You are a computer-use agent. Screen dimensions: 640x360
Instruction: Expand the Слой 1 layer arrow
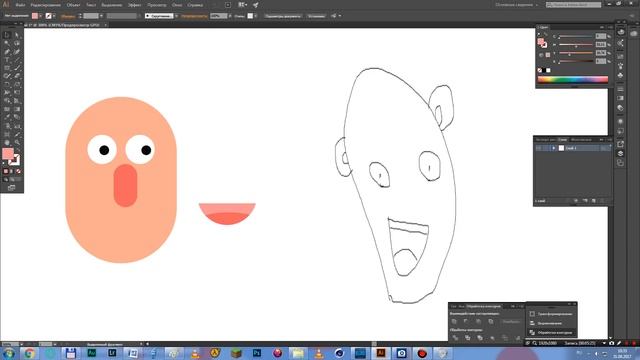(554, 148)
